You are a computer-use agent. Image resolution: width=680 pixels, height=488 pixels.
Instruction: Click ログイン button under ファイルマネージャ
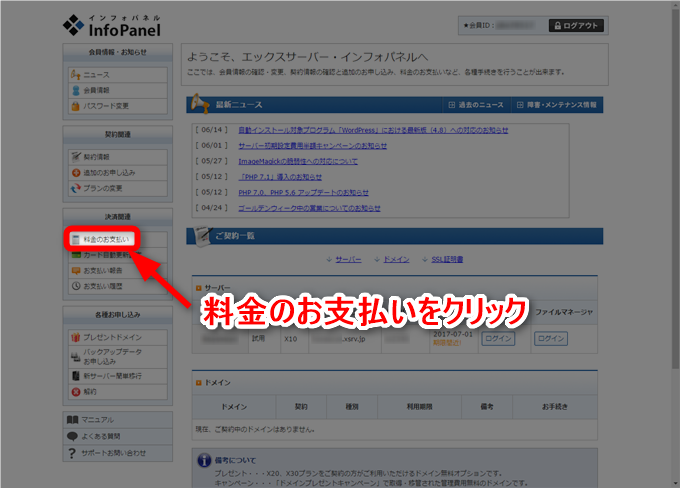pos(551,338)
